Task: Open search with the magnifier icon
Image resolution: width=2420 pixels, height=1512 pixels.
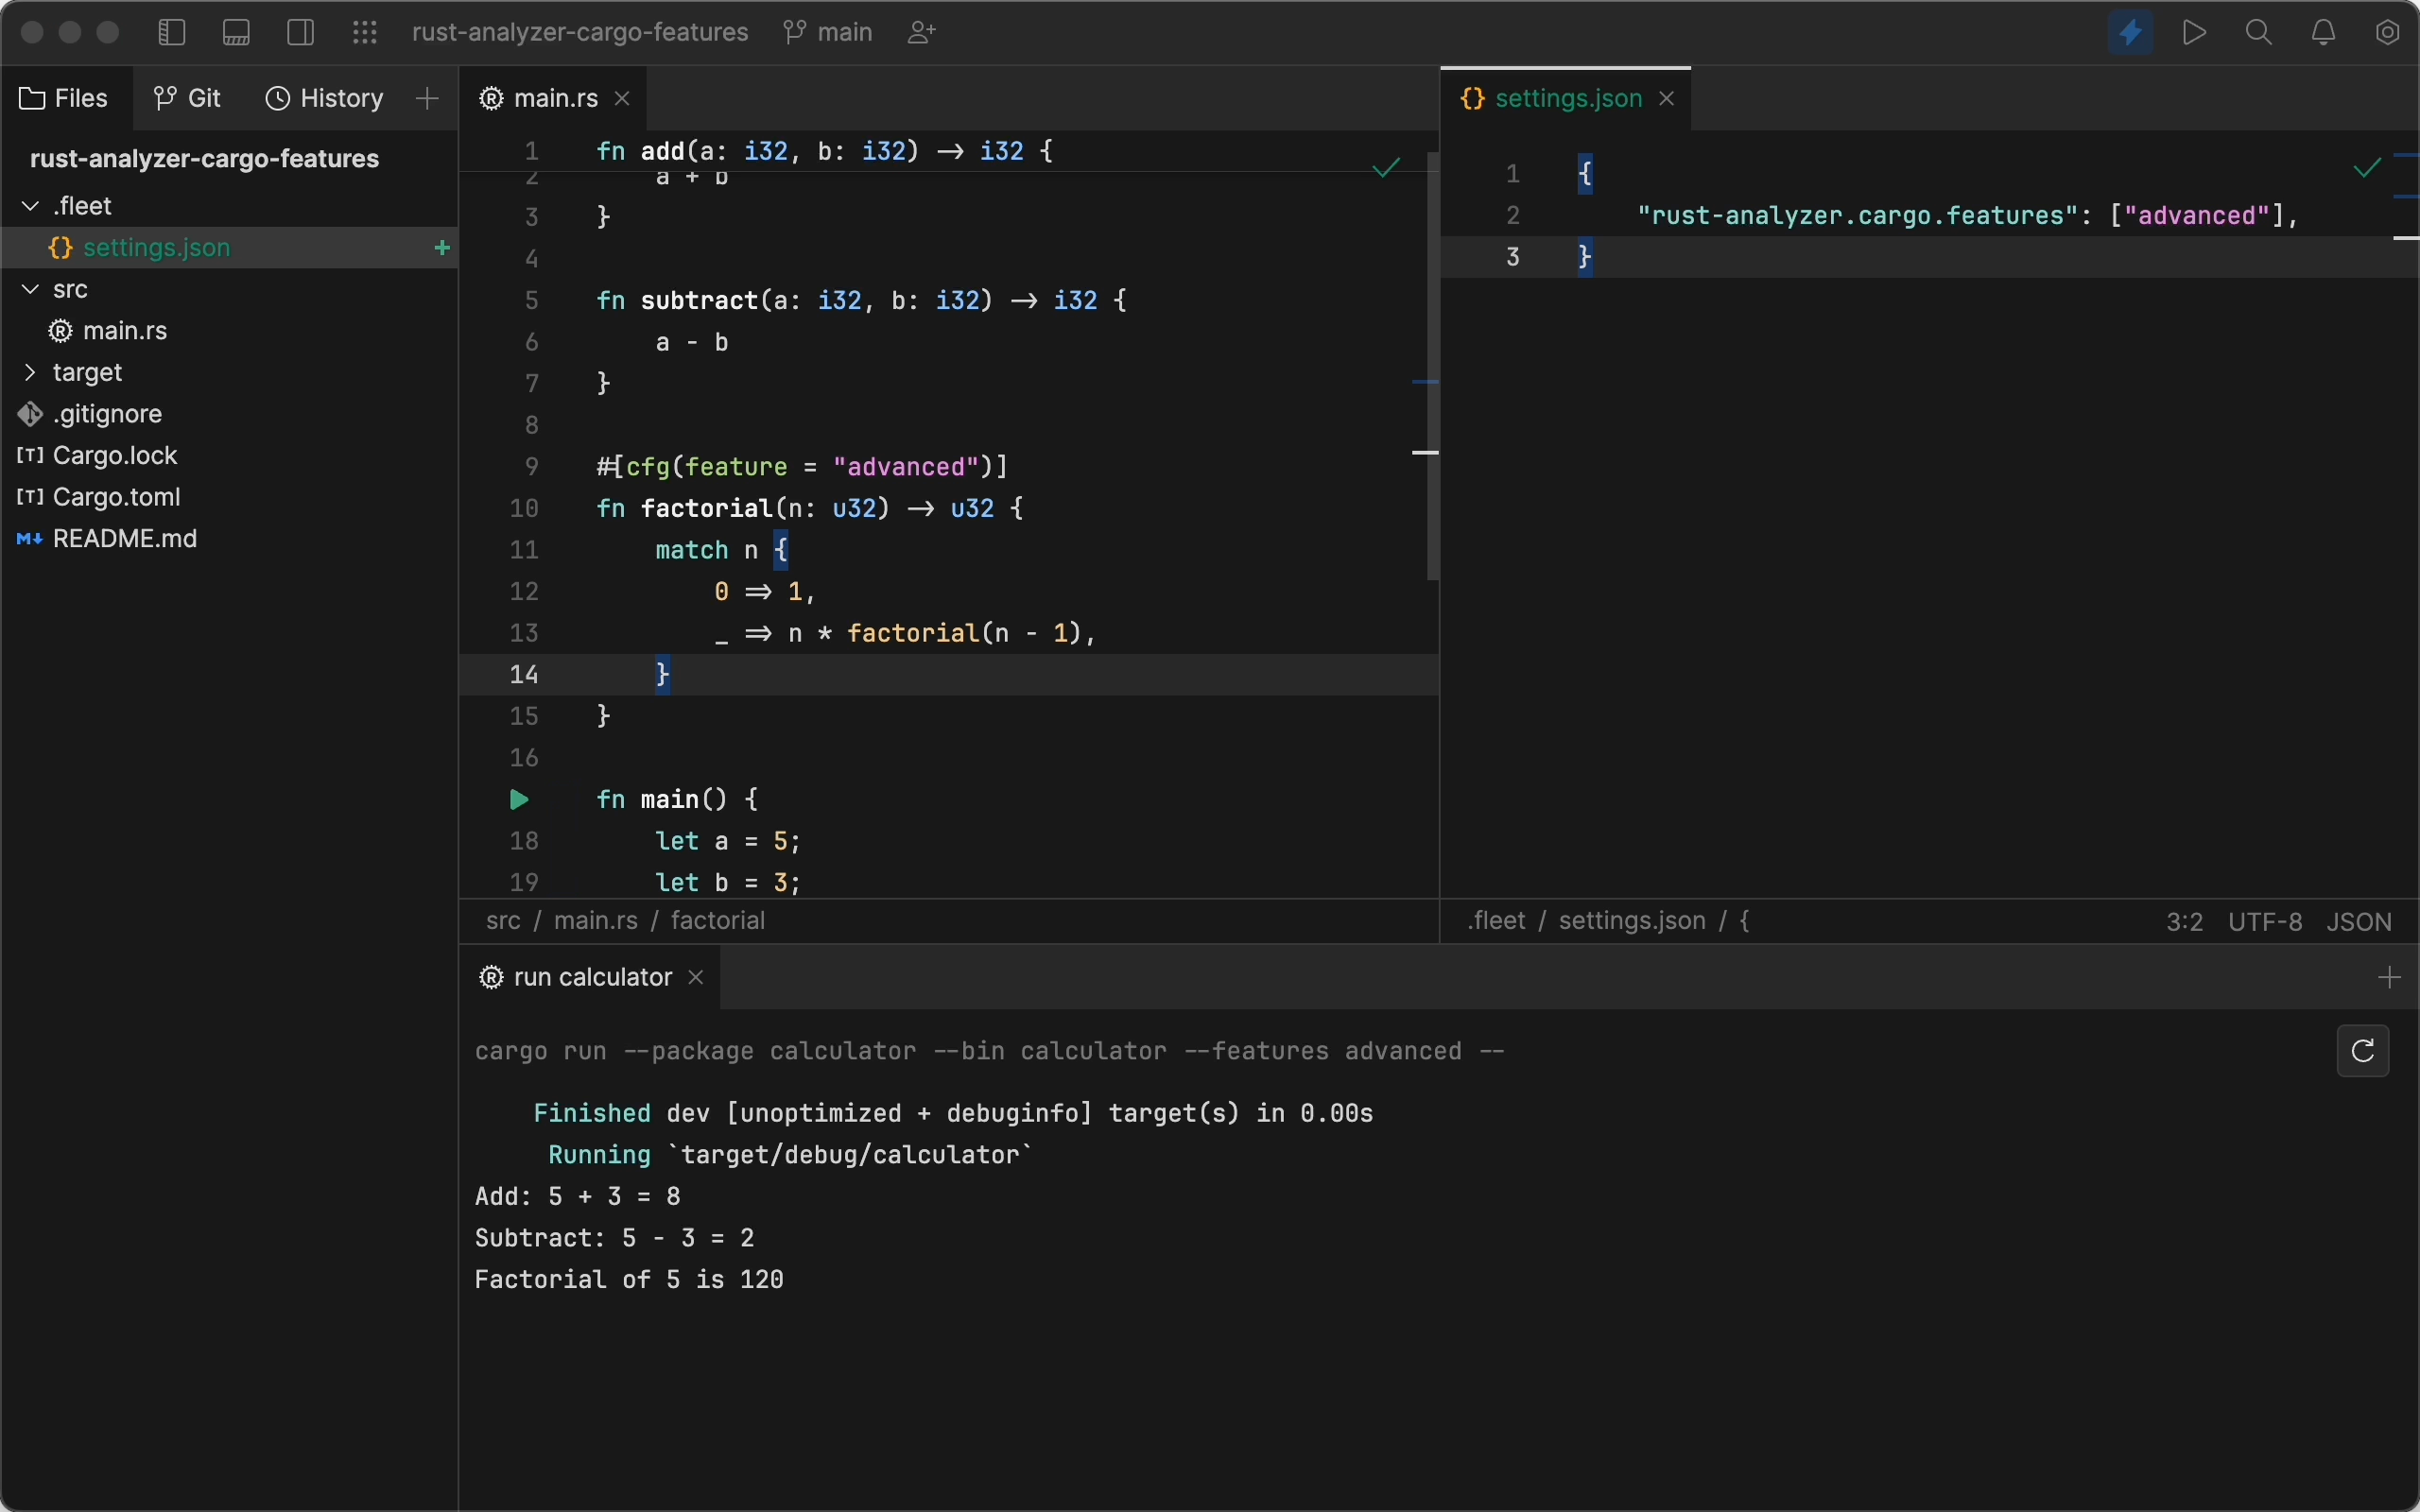Action: tap(2259, 32)
